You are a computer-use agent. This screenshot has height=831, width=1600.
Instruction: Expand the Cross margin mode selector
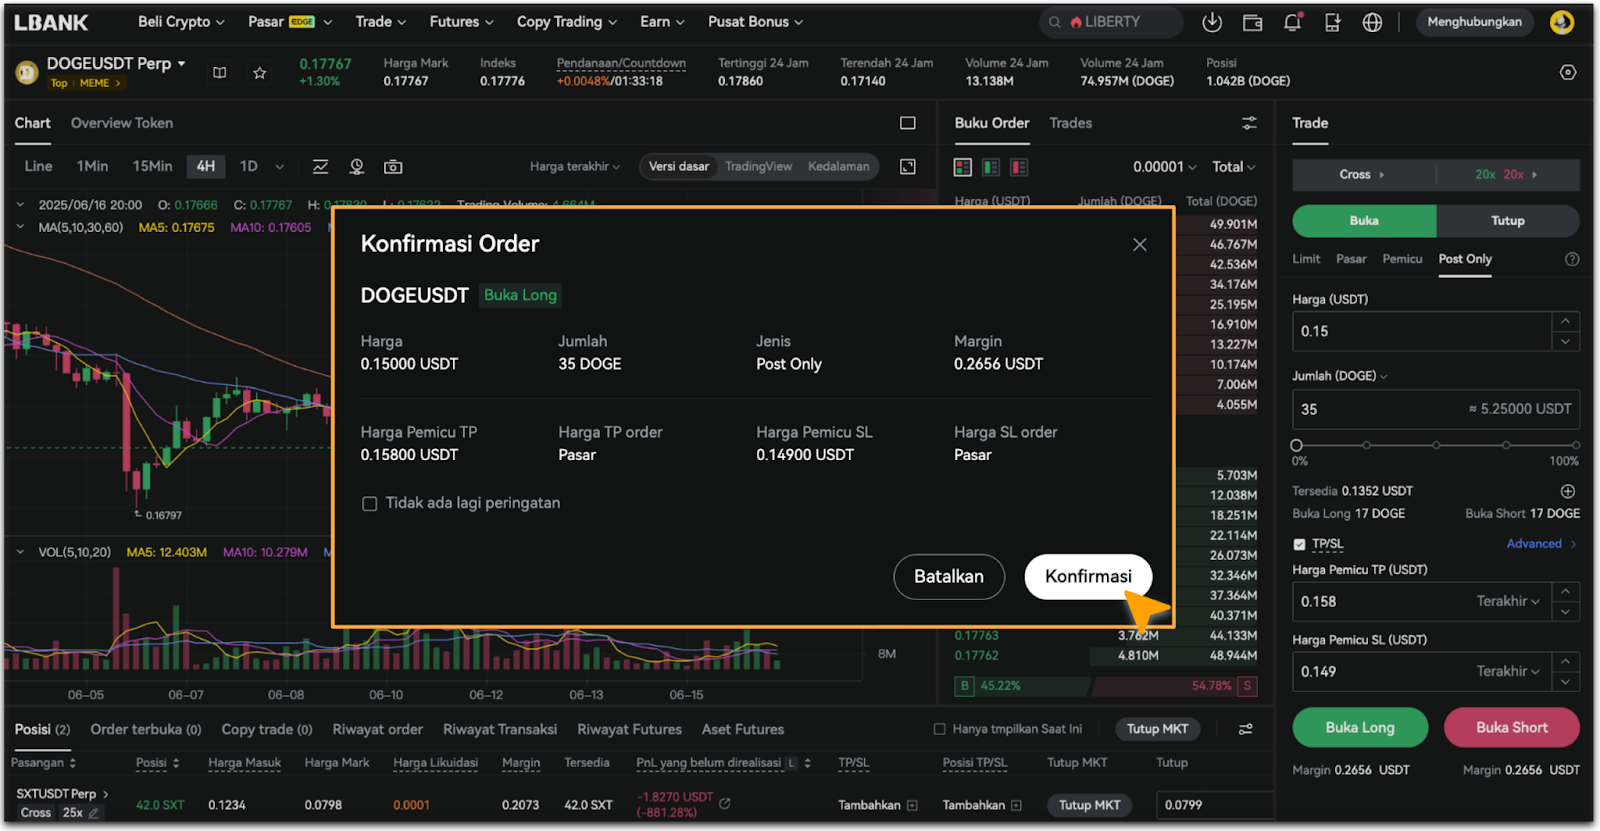tap(1363, 175)
